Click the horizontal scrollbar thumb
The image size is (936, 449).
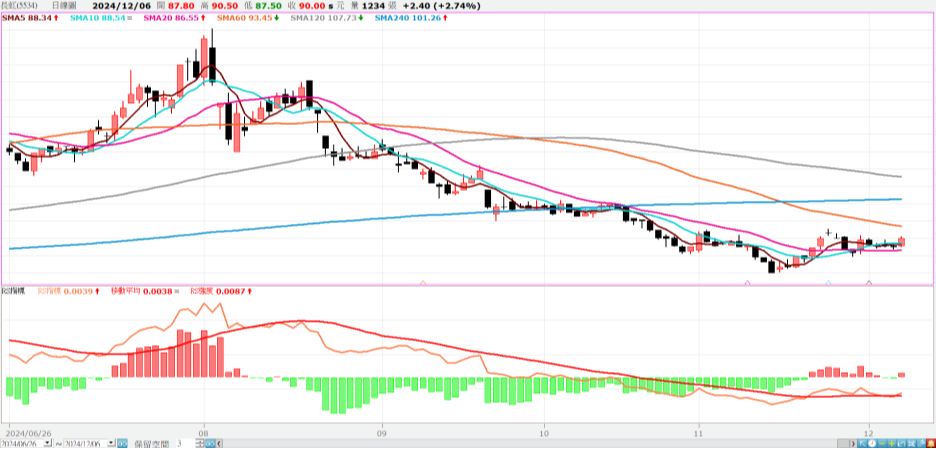(843, 444)
